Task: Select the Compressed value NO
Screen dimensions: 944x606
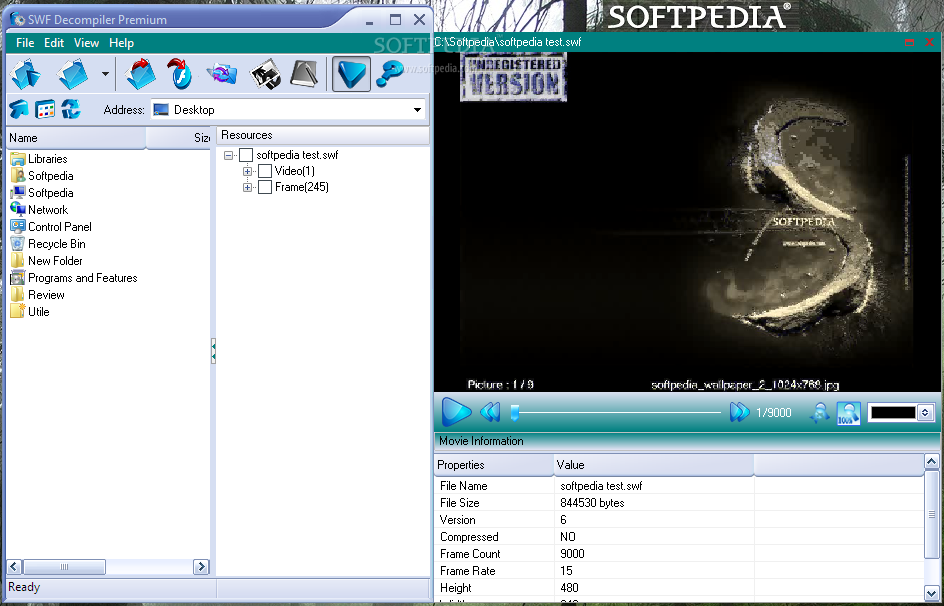Action: pos(568,537)
